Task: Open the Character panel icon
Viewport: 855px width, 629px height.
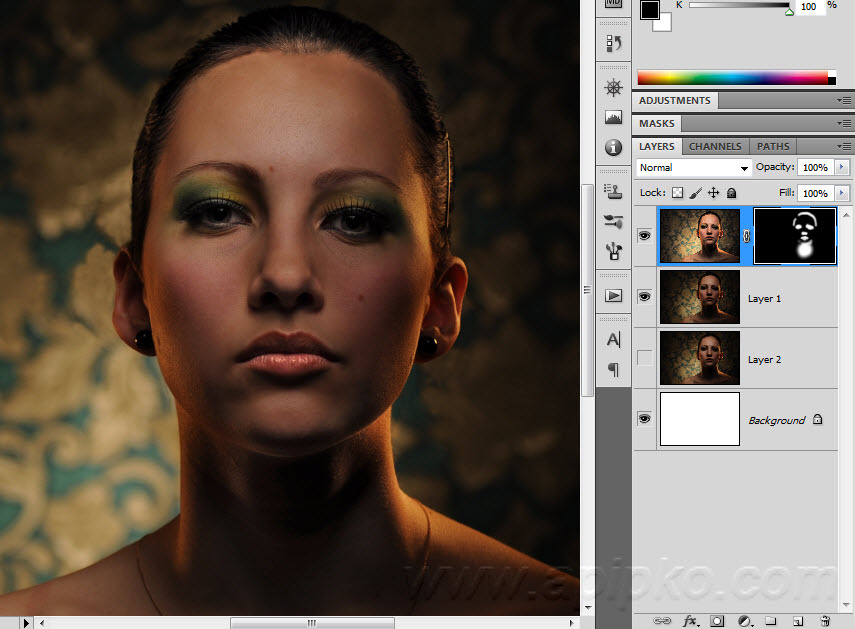Action: click(x=614, y=340)
